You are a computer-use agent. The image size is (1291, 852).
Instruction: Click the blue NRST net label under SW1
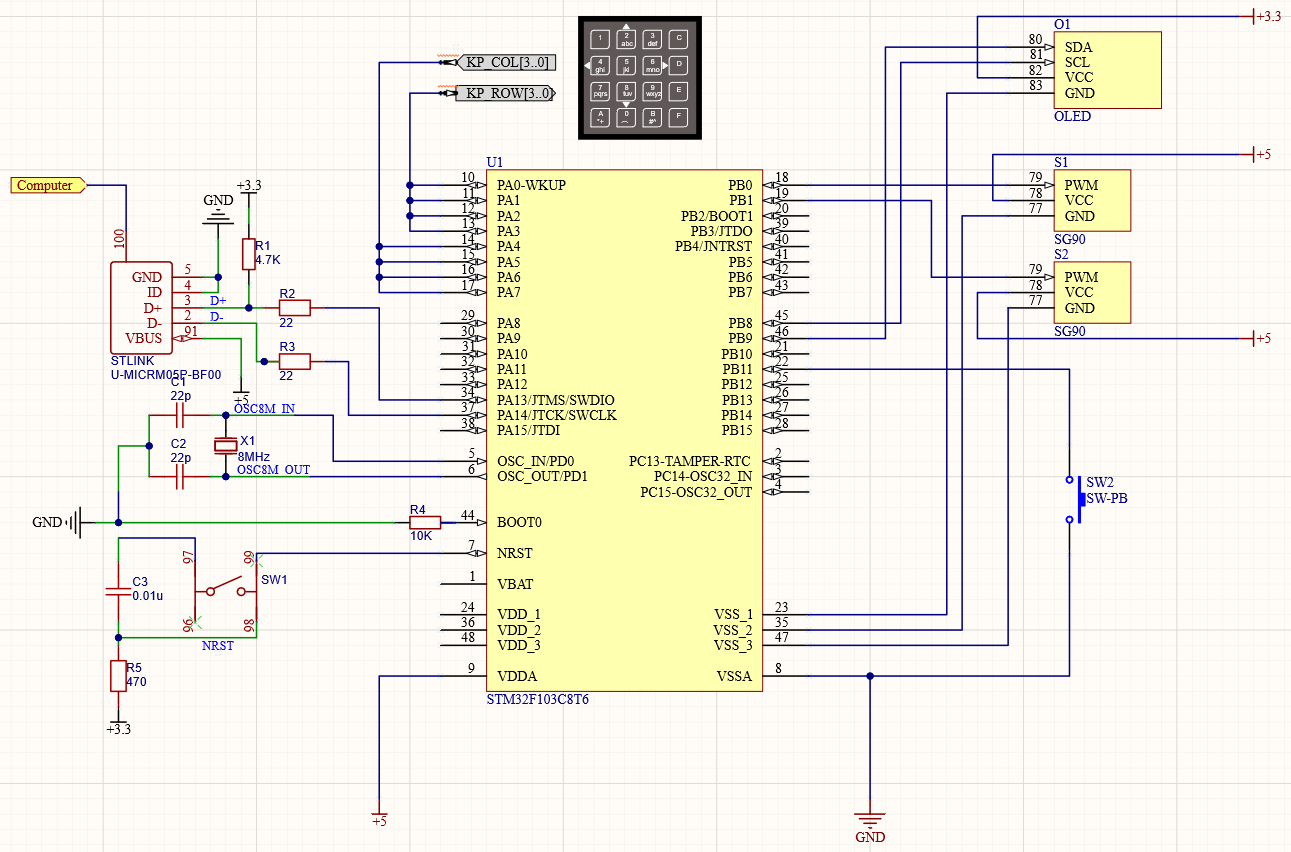click(217, 645)
